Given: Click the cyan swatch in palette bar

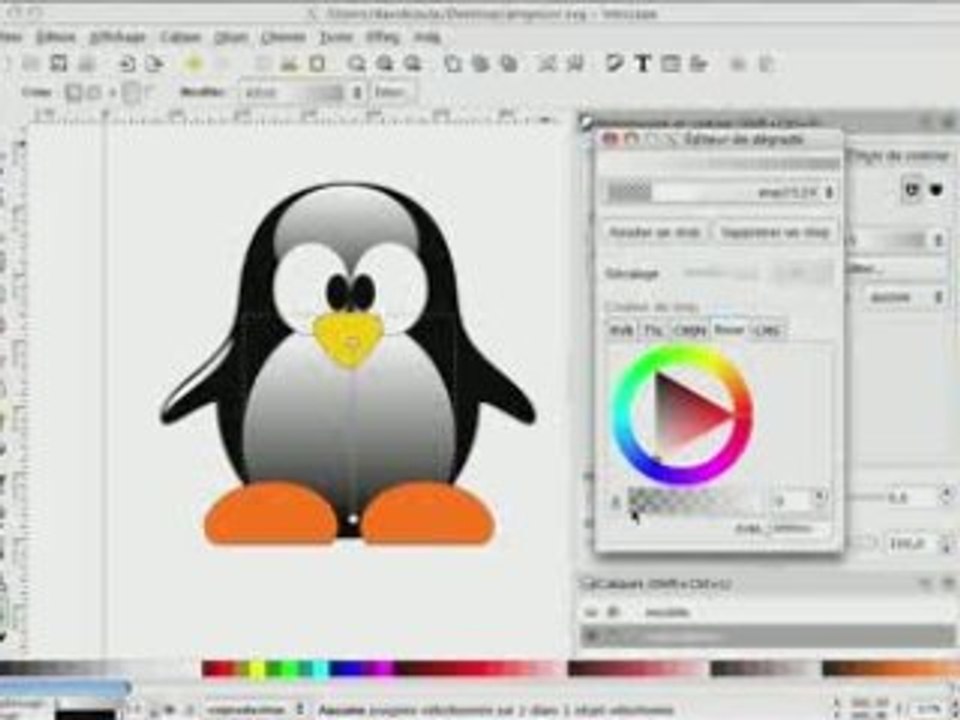Looking at the screenshot, I should (320, 669).
